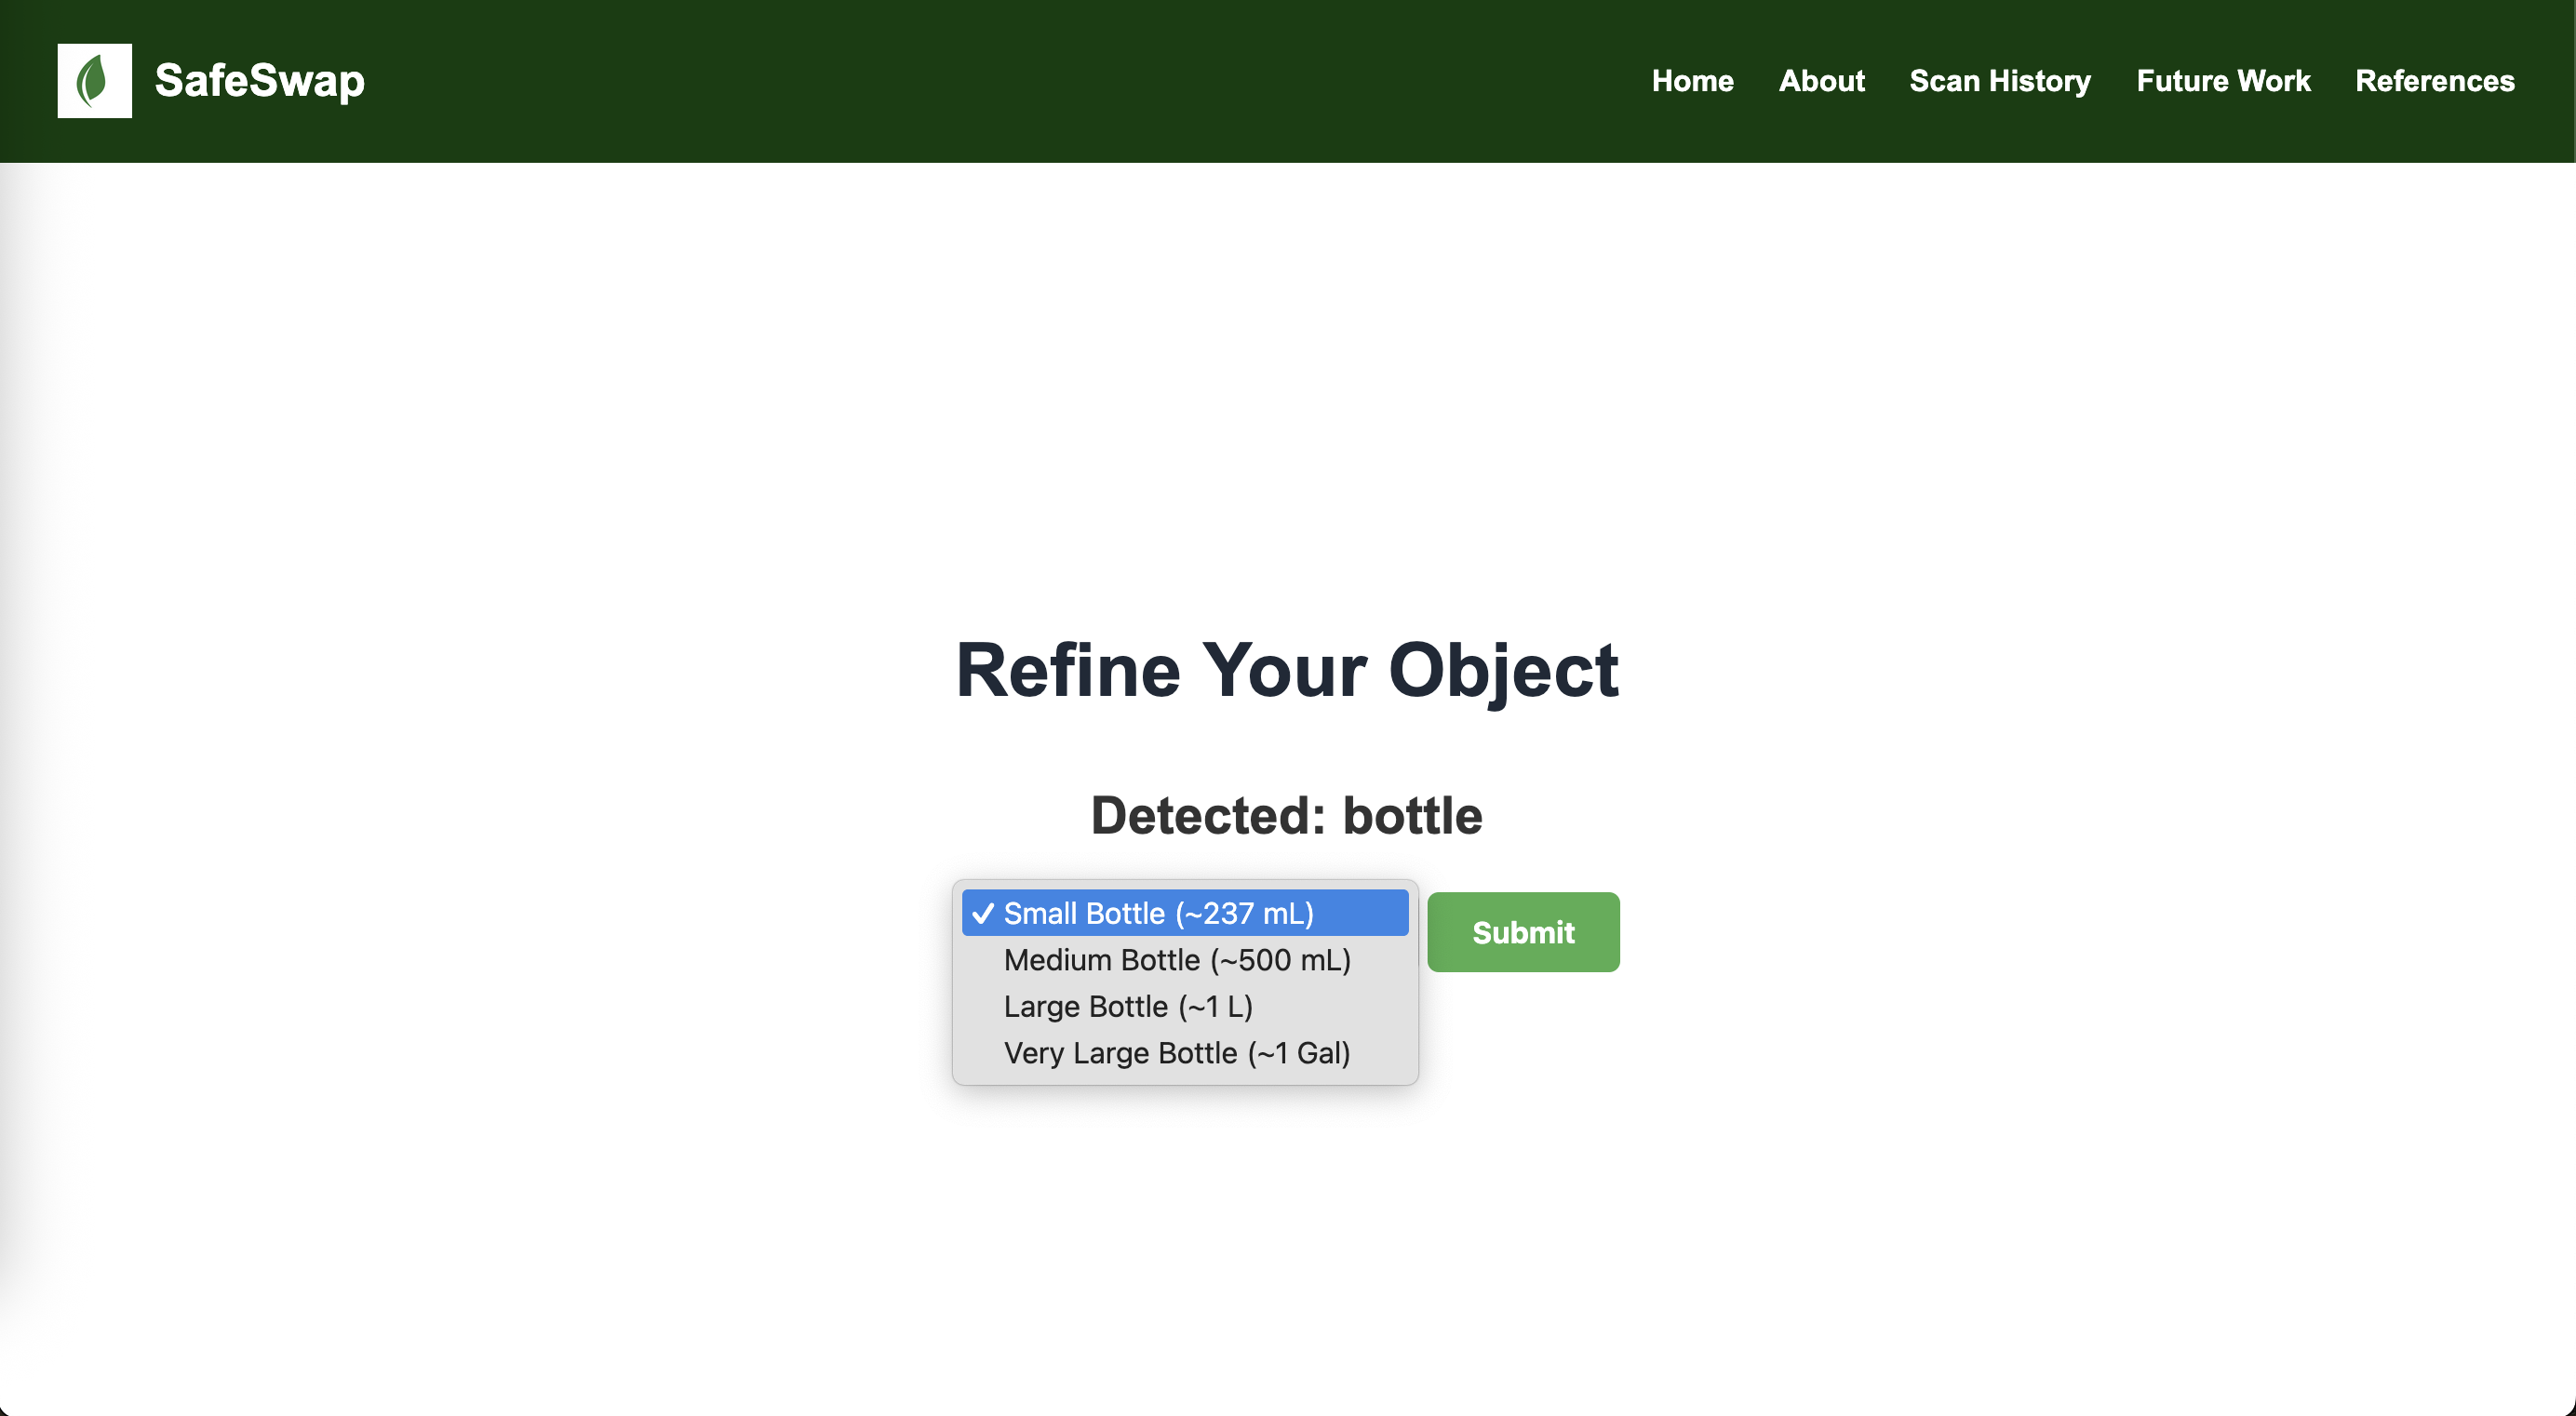2576x1416 pixels.
Task: Click the green leaf SafeSwap logo
Action: (94, 81)
